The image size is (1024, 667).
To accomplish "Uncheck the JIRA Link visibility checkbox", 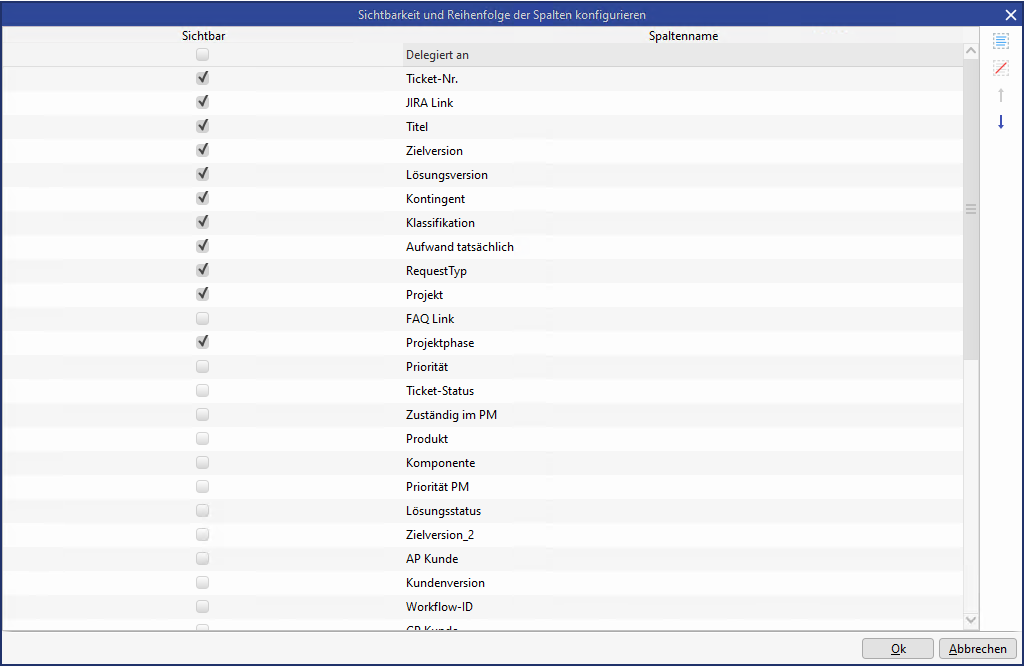I will click(x=203, y=102).
